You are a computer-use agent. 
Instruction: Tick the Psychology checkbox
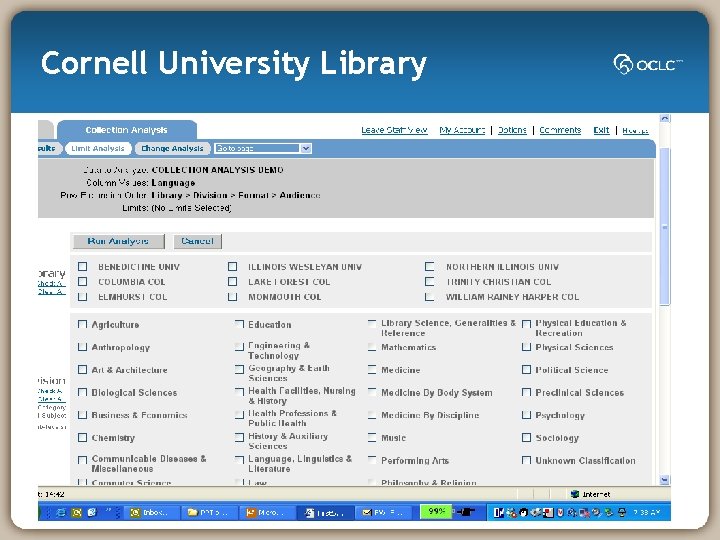527,415
